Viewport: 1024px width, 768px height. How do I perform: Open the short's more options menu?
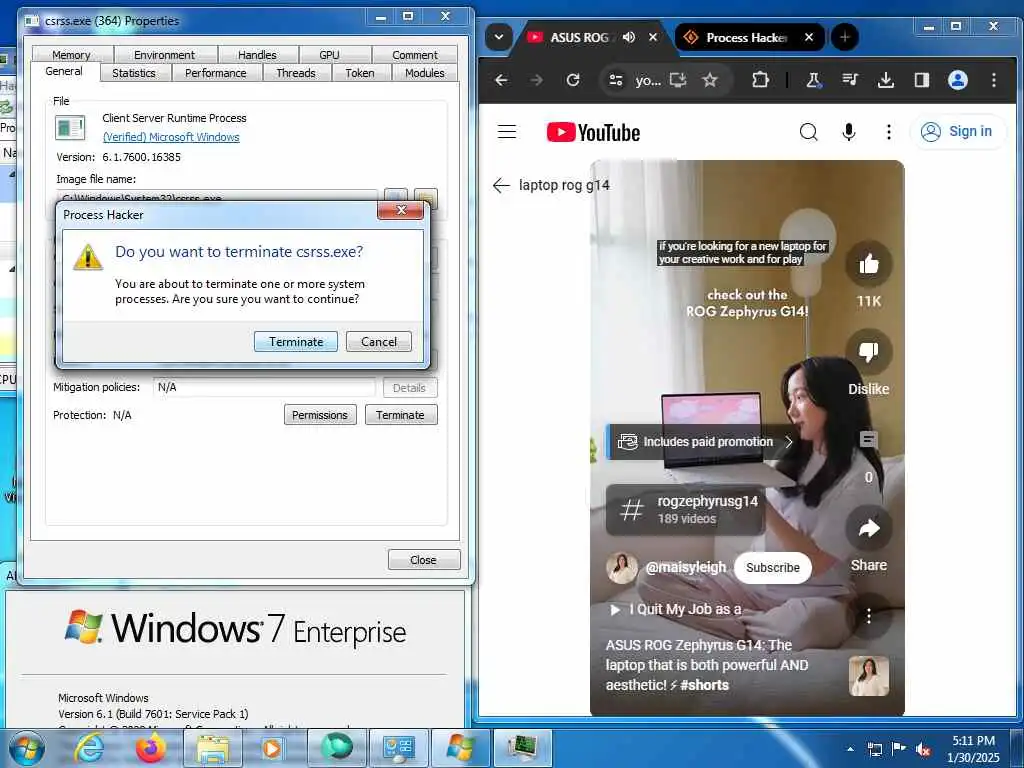pos(869,616)
